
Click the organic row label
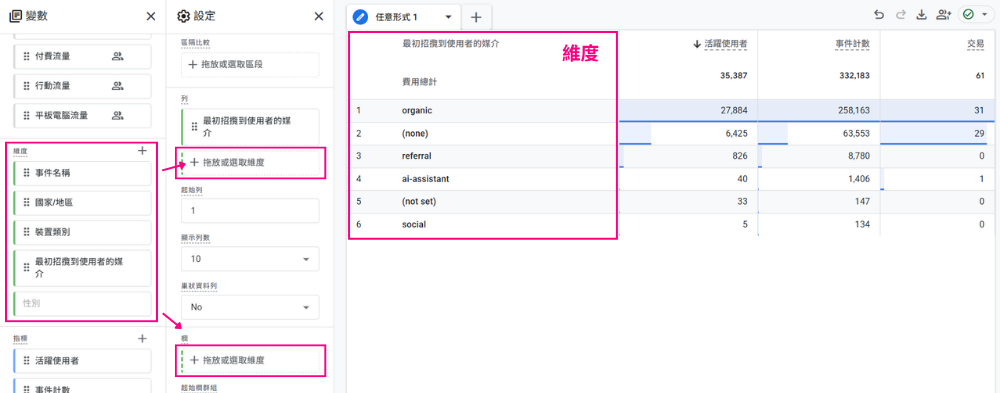pos(417,110)
